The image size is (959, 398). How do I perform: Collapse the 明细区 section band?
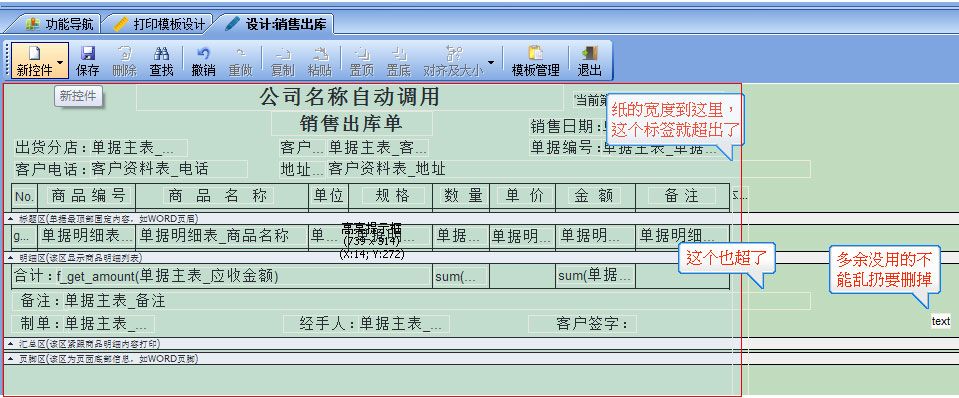click(10, 258)
